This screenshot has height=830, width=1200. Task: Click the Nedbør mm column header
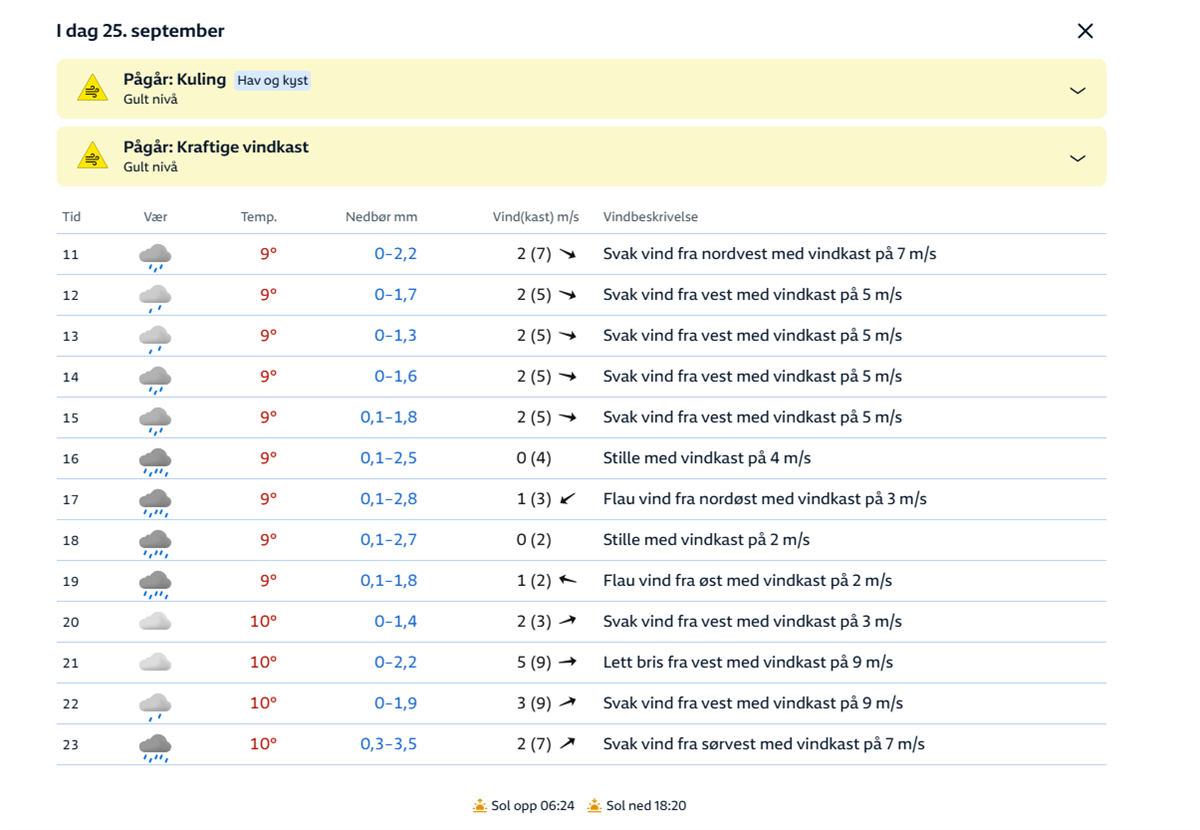(x=381, y=217)
